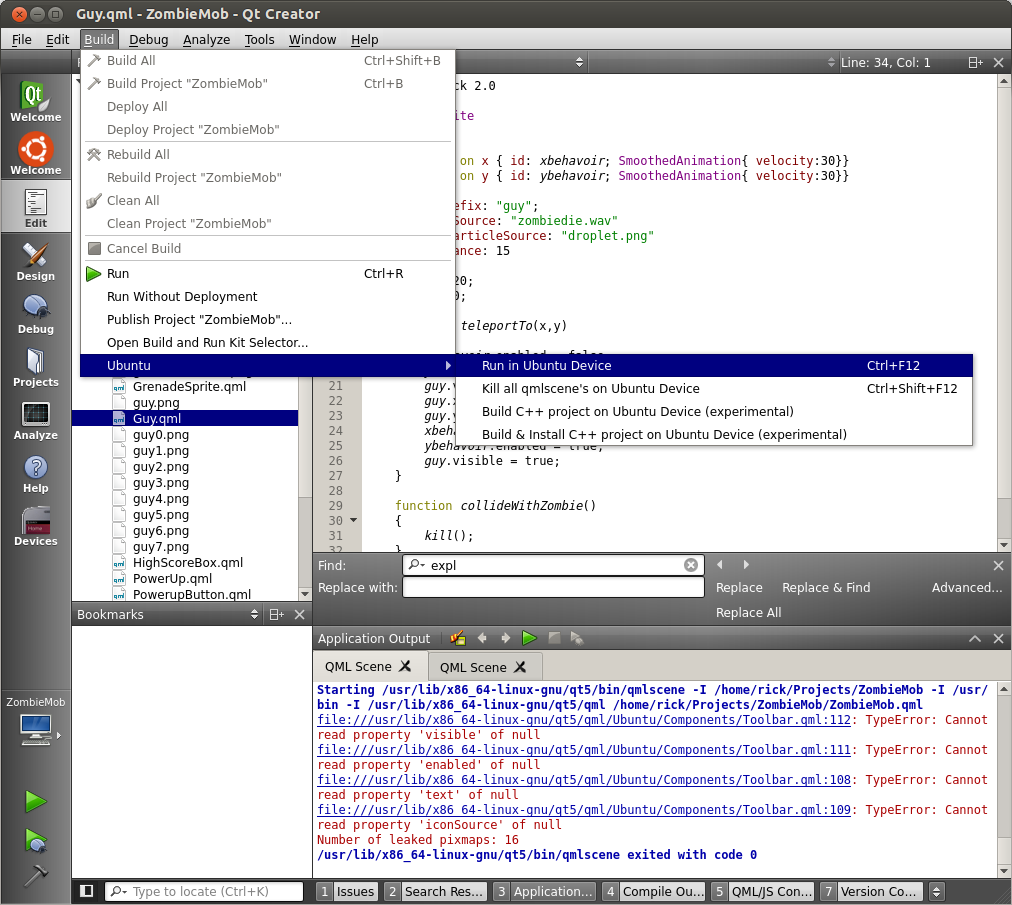Image resolution: width=1012 pixels, height=905 pixels.
Task: Open the Find field search options dropdown
Action: pos(422,565)
